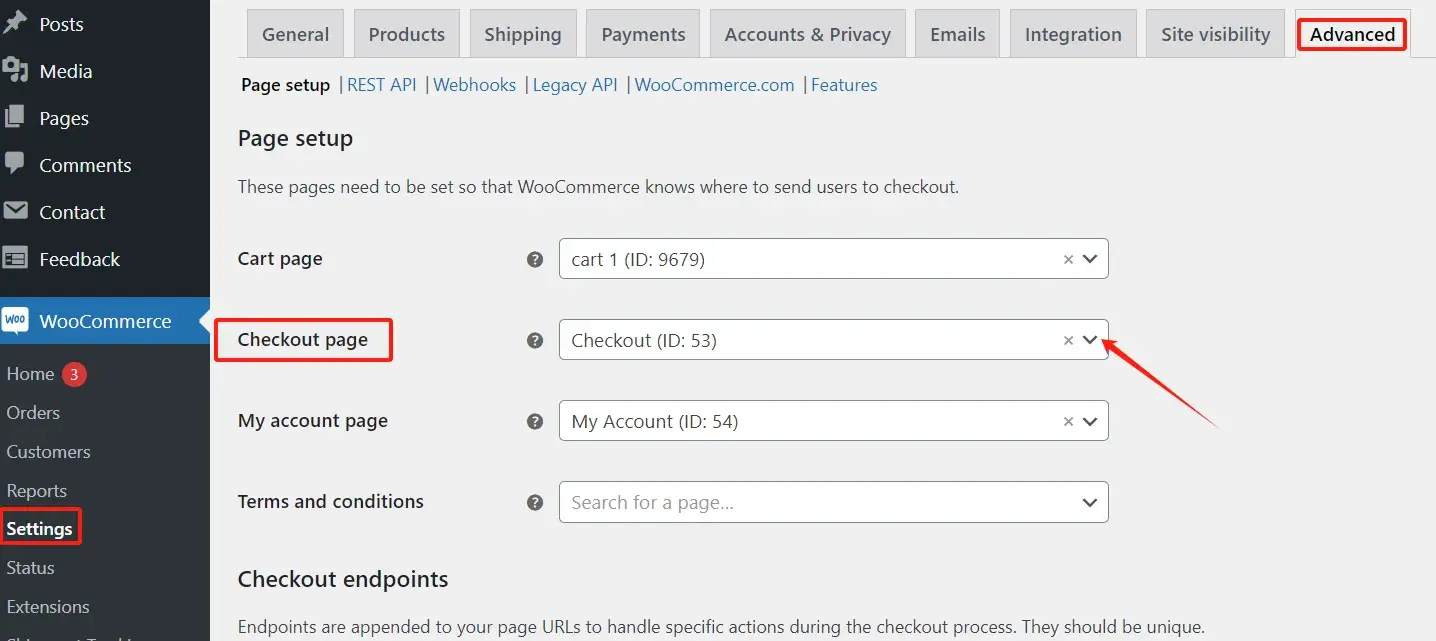This screenshot has height=641, width=1436.
Task: Click the help icon beside My account page
Action: click(535, 421)
